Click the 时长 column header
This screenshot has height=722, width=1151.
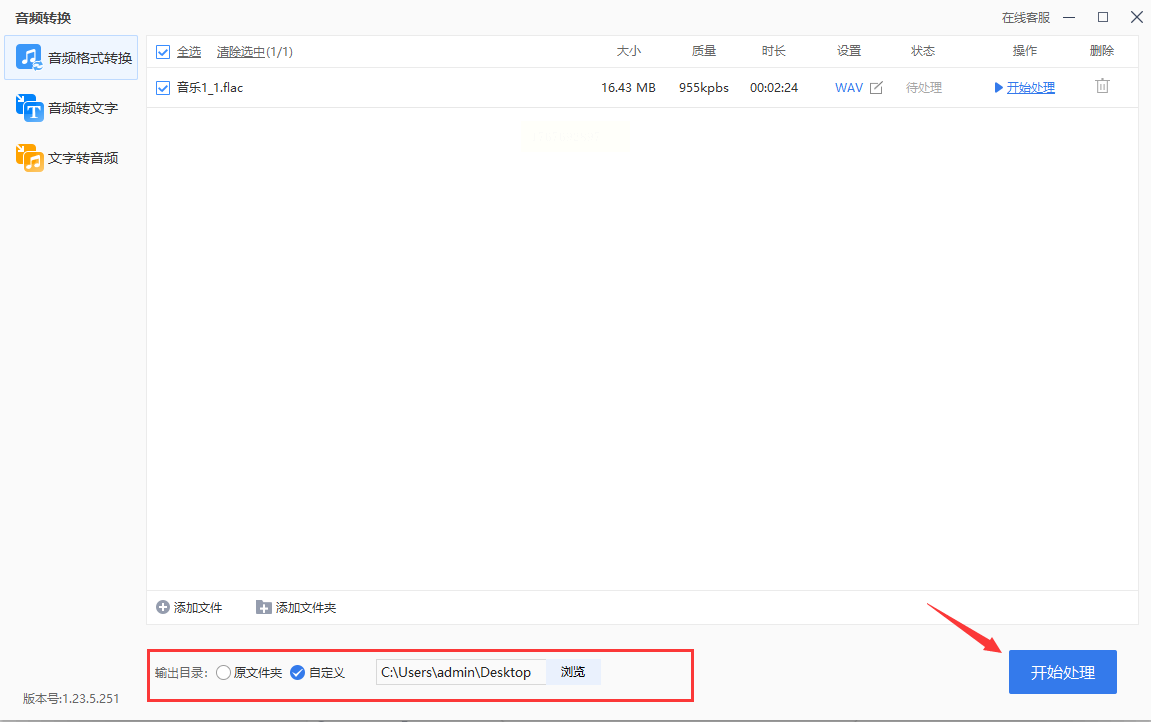tap(774, 51)
